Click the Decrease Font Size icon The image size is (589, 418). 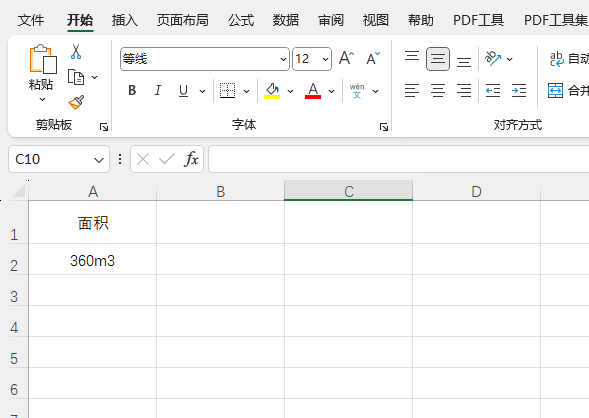pyautogui.click(x=373, y=59)
